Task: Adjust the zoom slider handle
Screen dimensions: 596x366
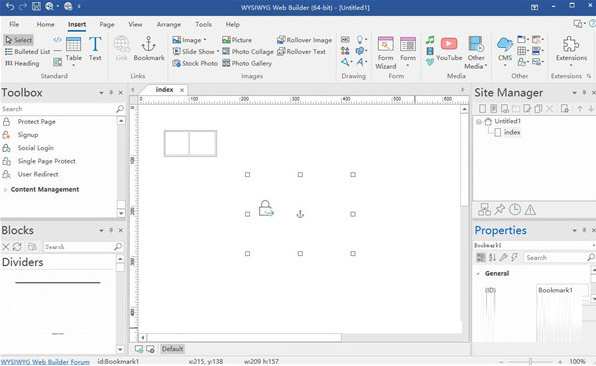Action: (530, 361)
